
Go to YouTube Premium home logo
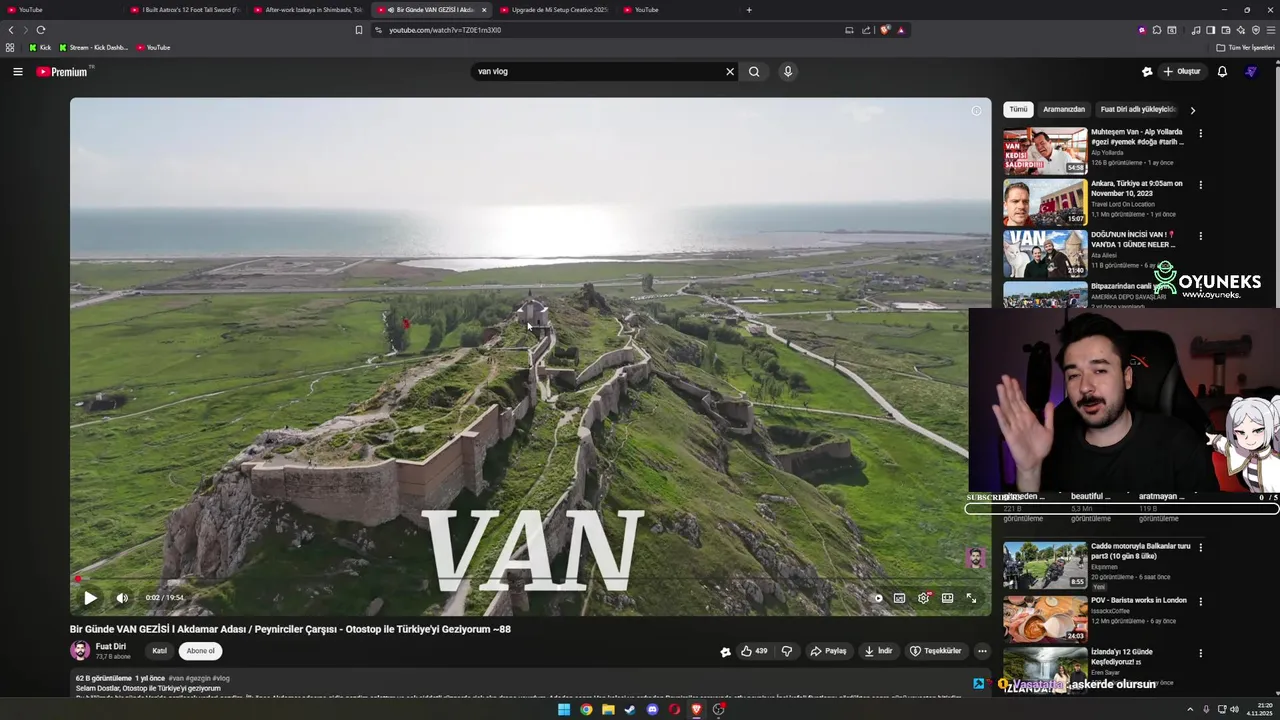tap(63, 71)
